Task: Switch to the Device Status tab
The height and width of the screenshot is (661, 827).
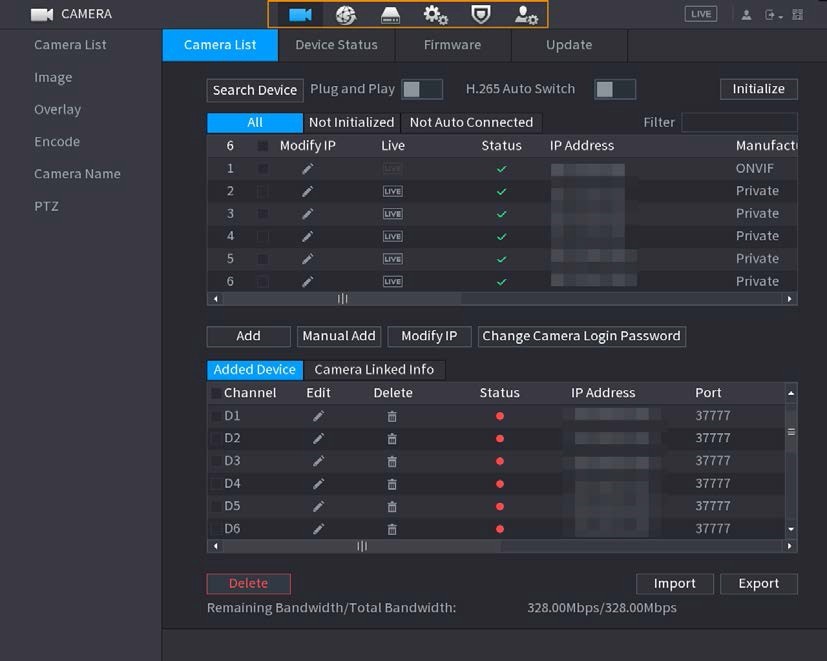Action: pyautogui.click(x=336, y=45)
